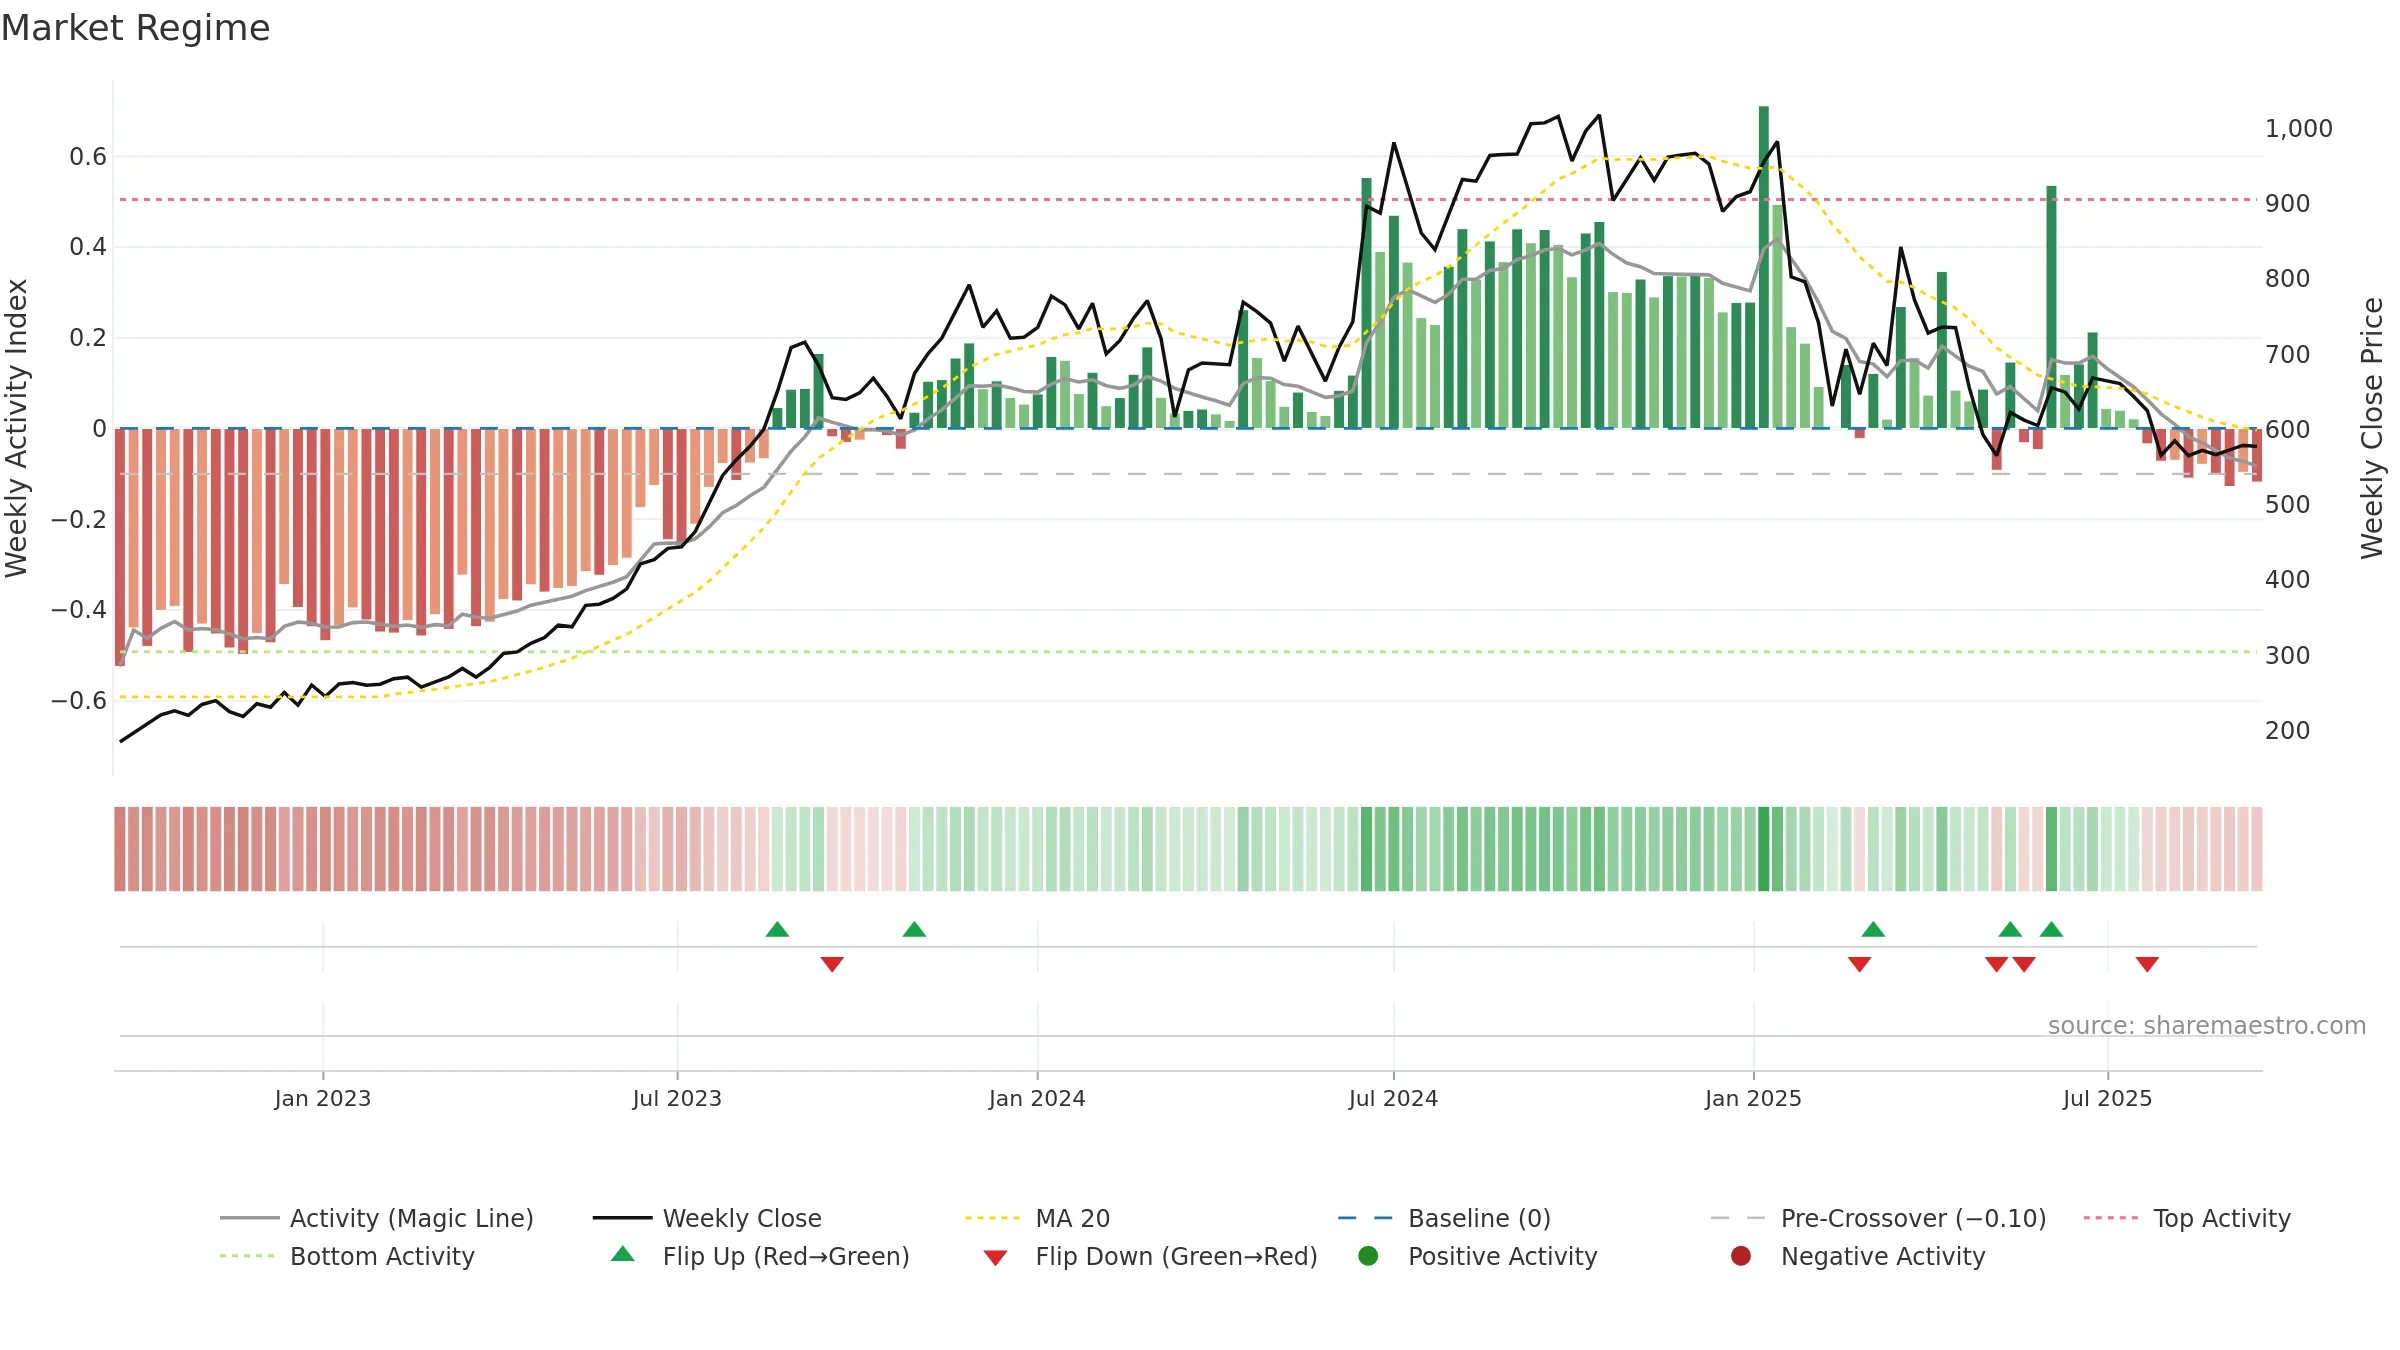
Task: Click the Jan 2025 date label
Action: (1753, 1099)
